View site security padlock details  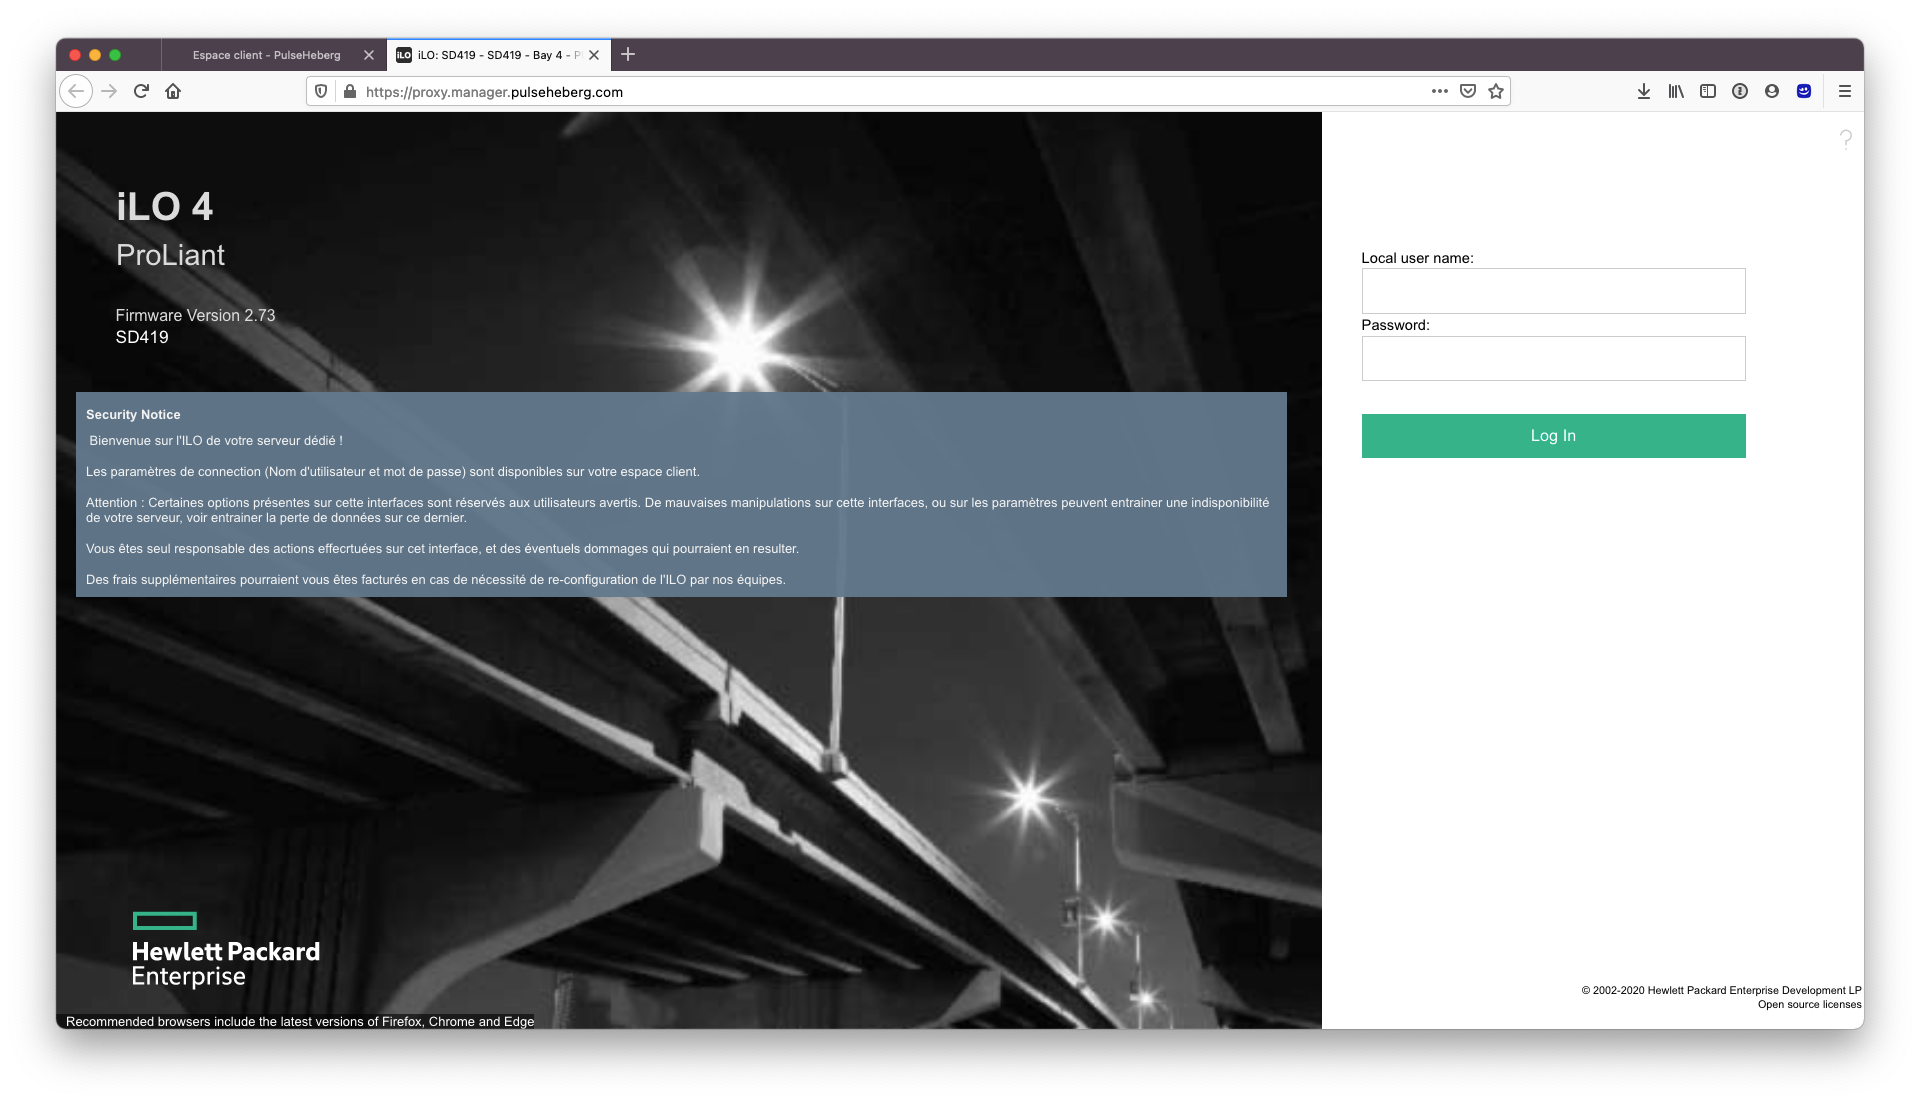click(x=349, y=91)
